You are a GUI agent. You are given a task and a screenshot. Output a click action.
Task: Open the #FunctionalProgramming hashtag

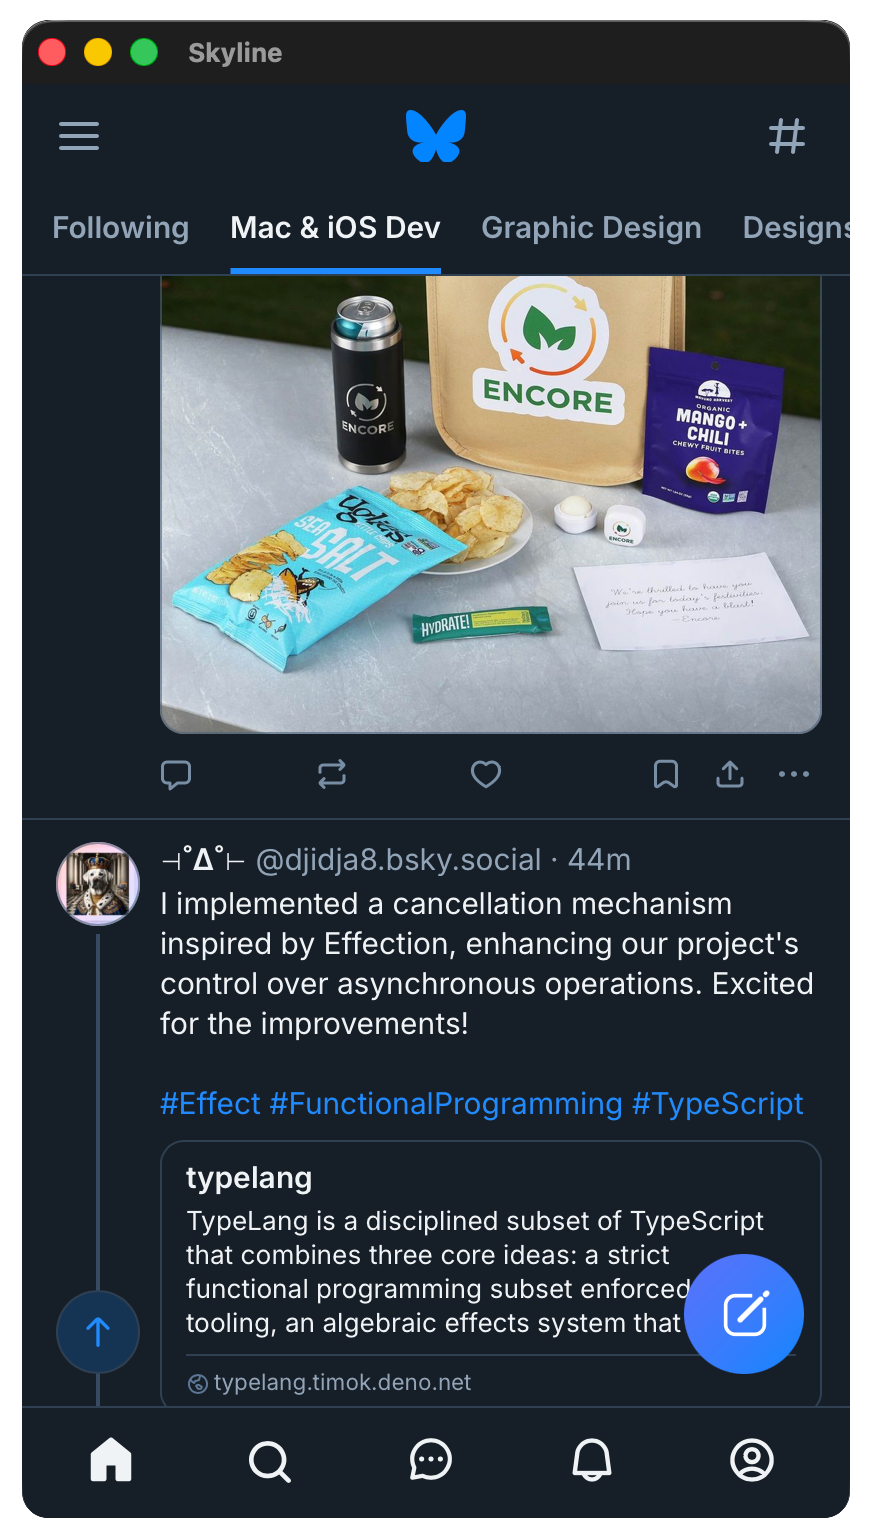click(446, 1104)
